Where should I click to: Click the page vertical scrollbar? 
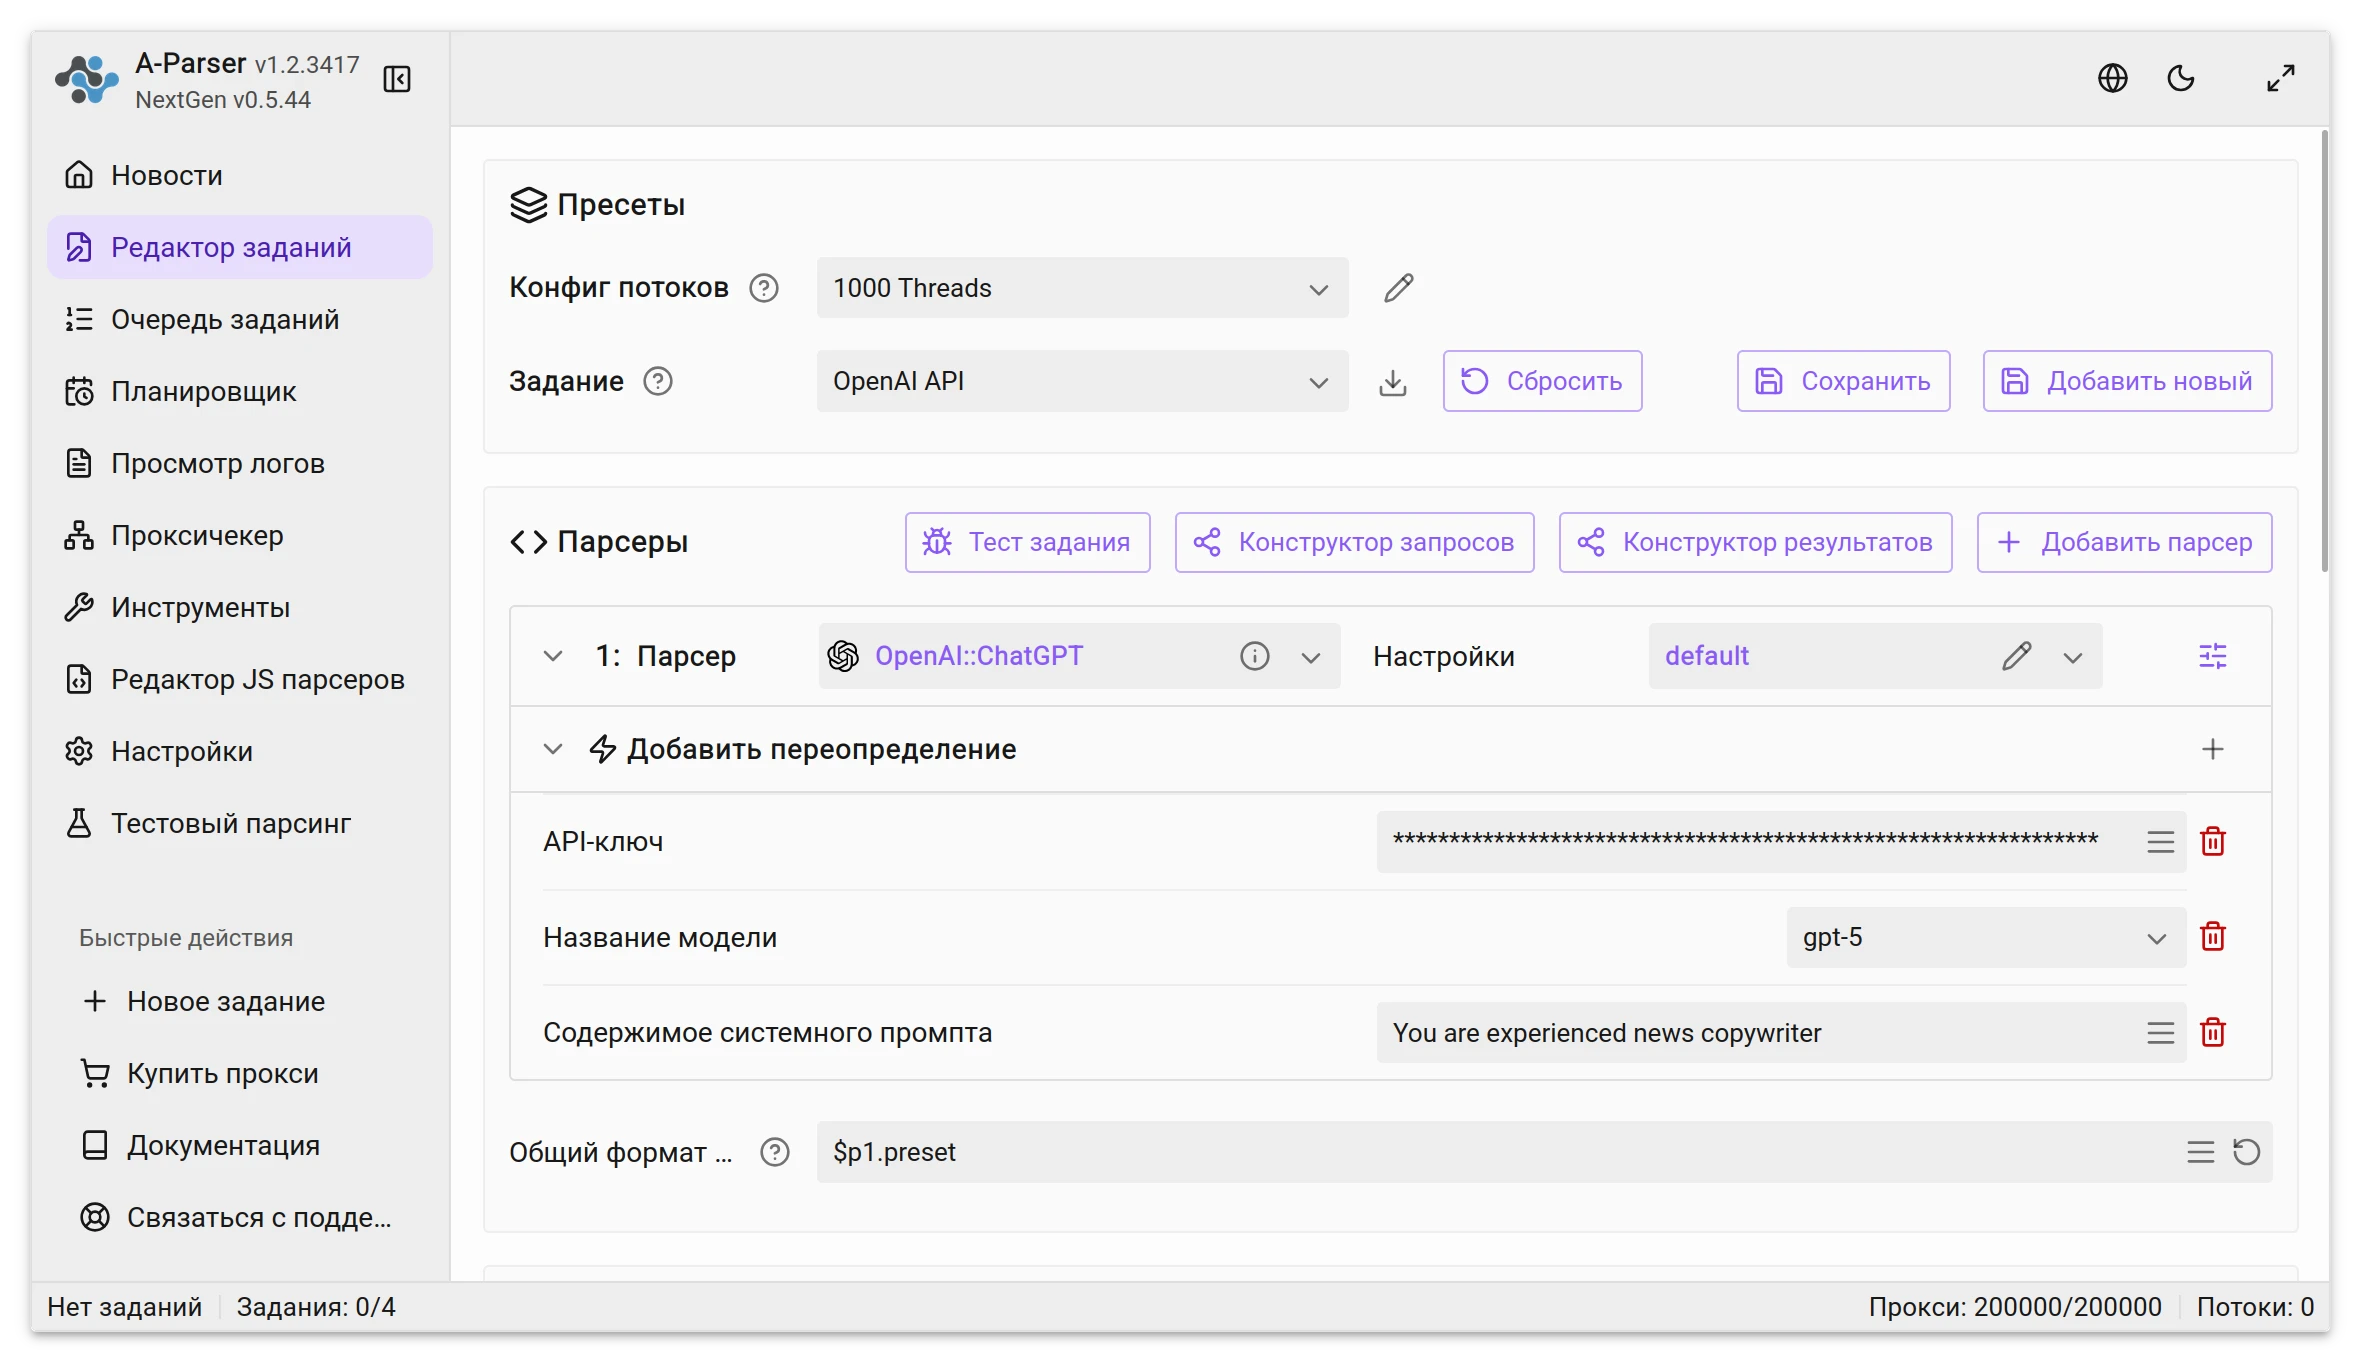click(x=2324, y=352)
